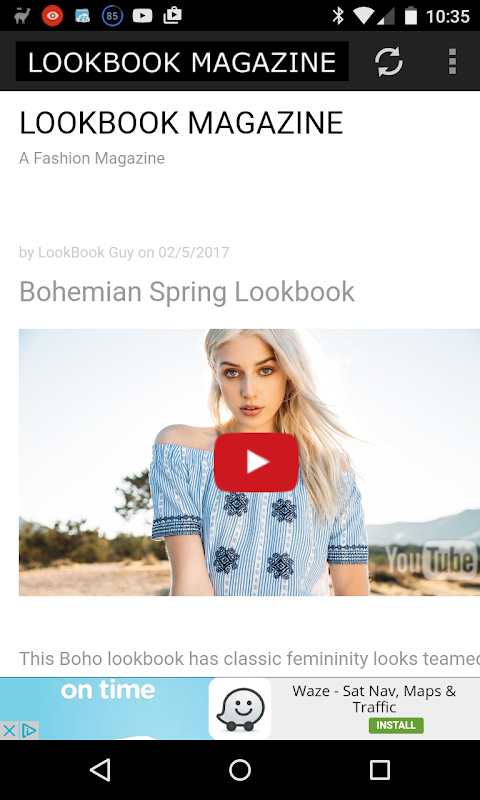The width and height of the screenshot is (480, 800).
Task: Tap the battery indicator in status bar
Action: 411,16
